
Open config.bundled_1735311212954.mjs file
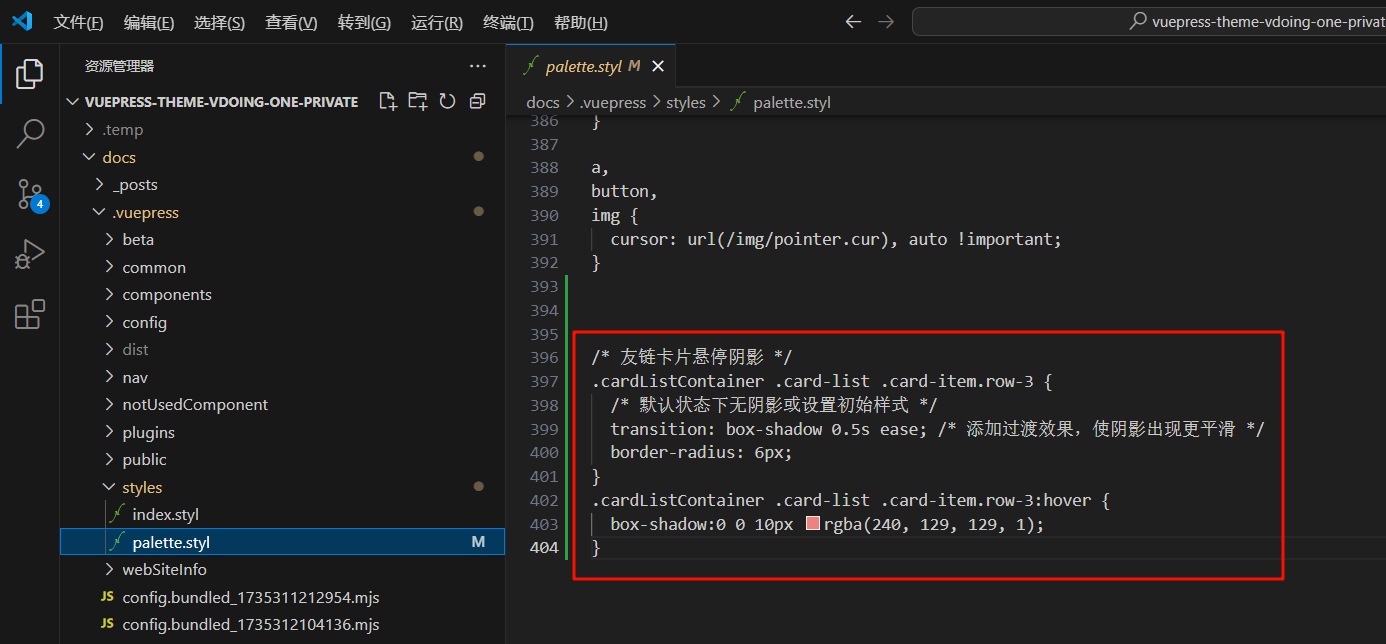tap(282, 597)
